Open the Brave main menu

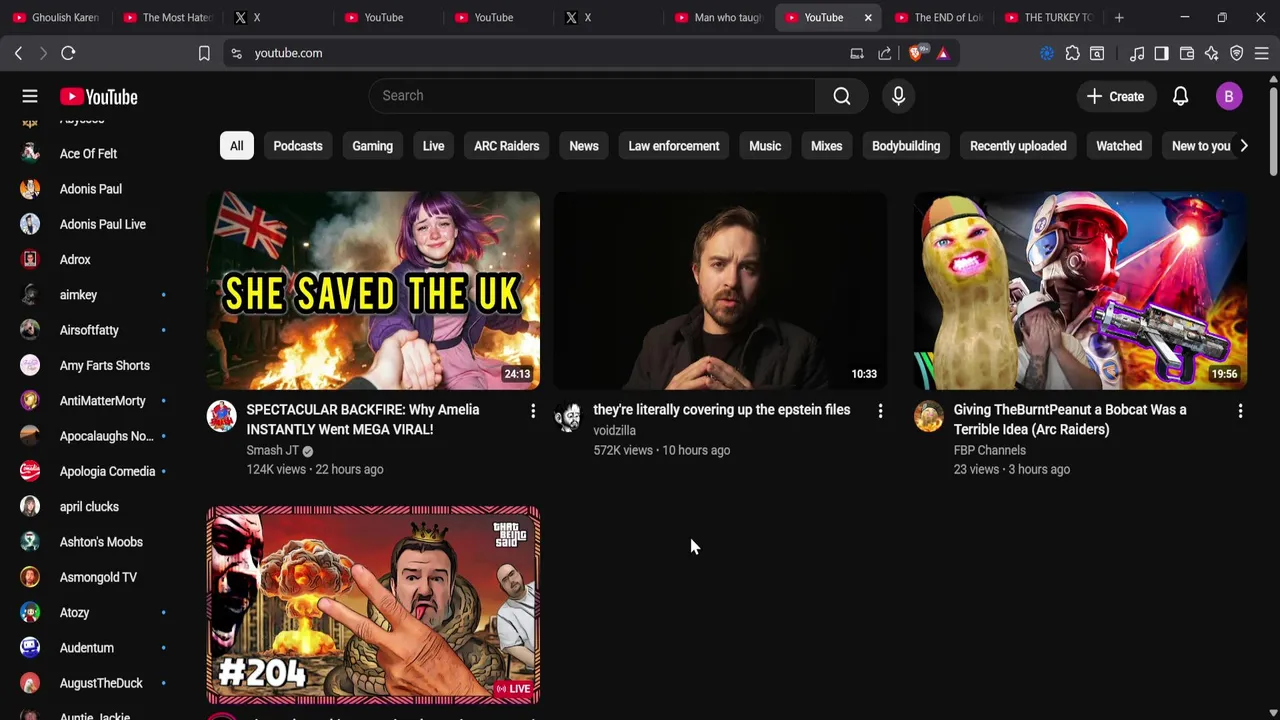[x=1262, y=53]
